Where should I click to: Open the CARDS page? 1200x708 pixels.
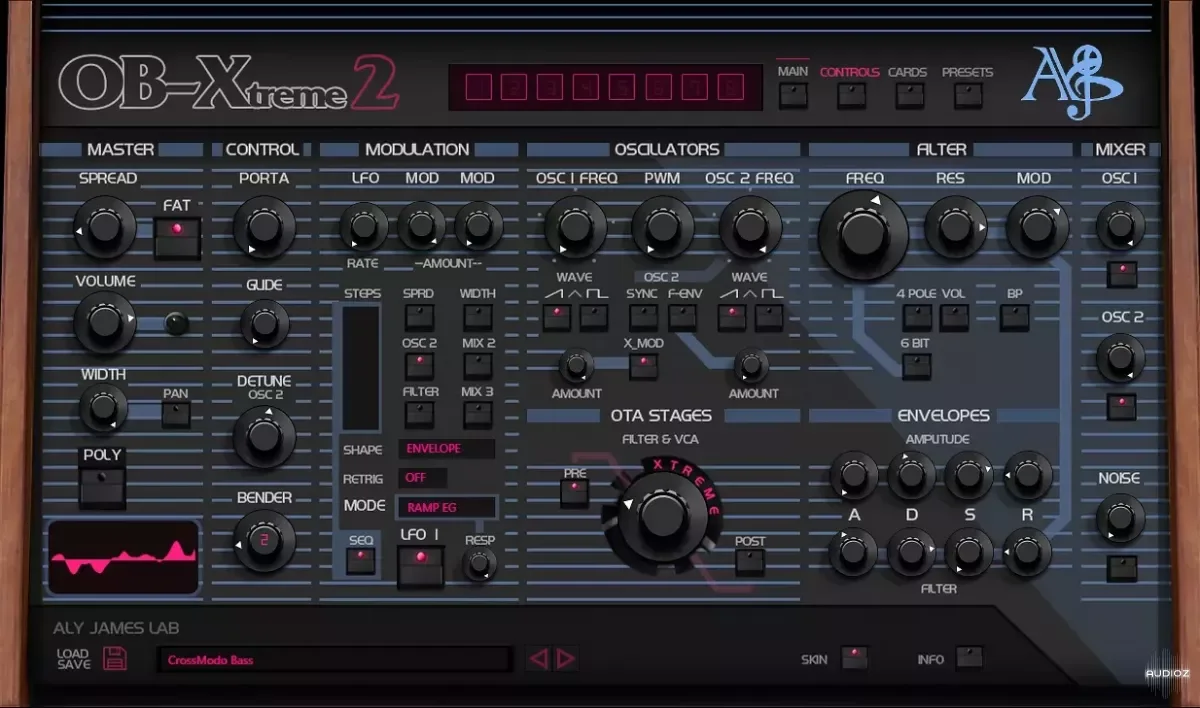[909, 95]
